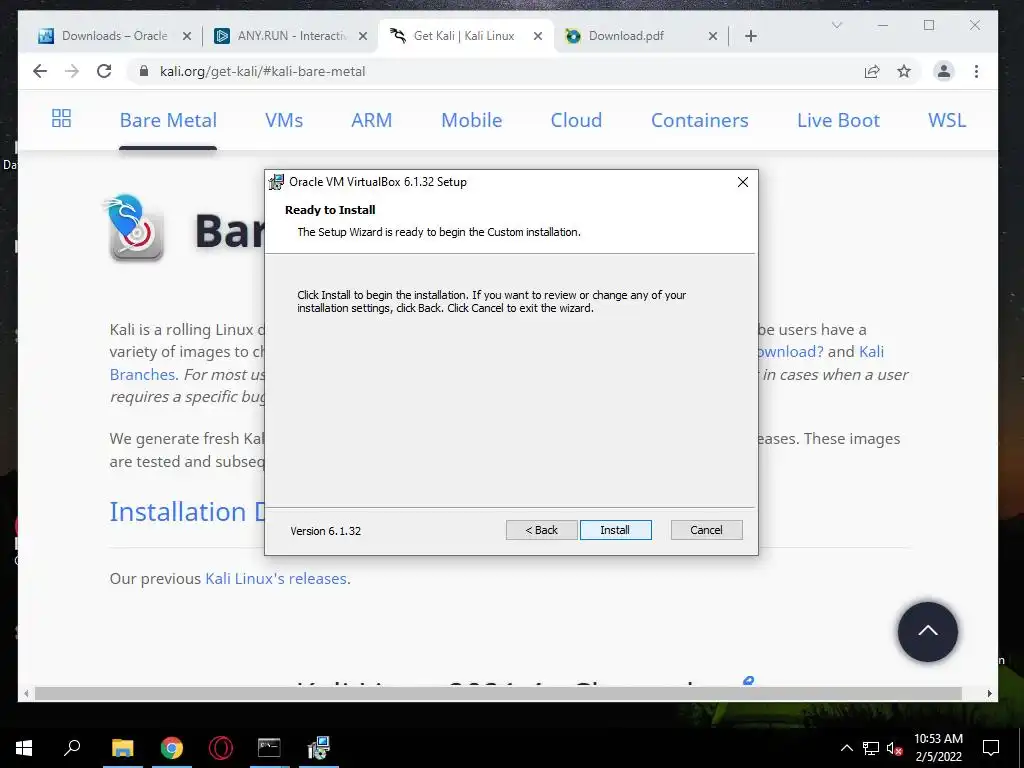Click Install in VirtualBox Setup wizard
Image resolution: width=1024 pixels, height=768 pixels.
tap(615, 530)
